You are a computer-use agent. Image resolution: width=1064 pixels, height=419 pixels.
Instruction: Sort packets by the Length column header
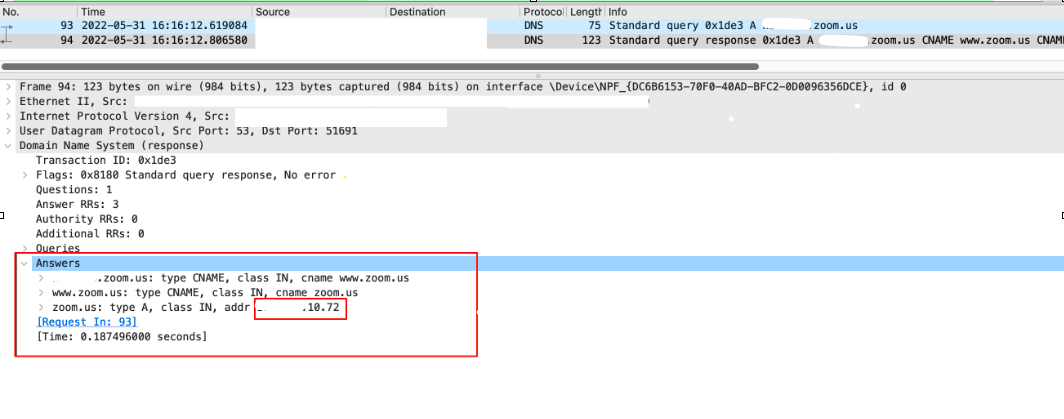click(586, 12)
